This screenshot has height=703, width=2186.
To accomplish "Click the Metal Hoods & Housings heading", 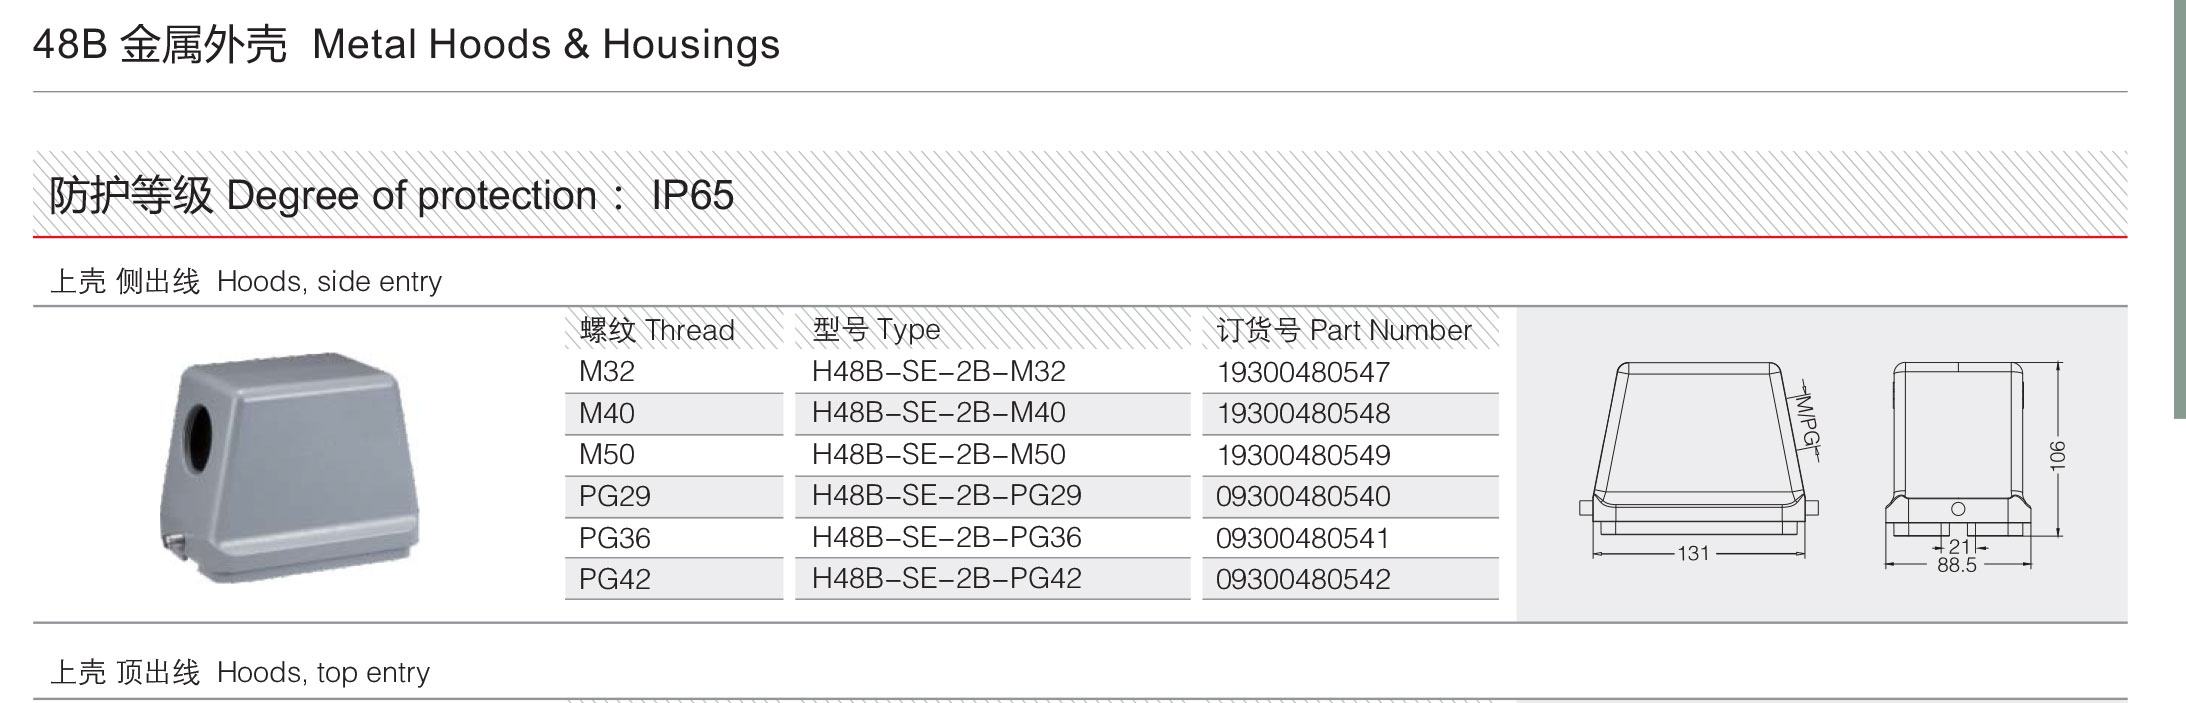I will tap(406, 45).
